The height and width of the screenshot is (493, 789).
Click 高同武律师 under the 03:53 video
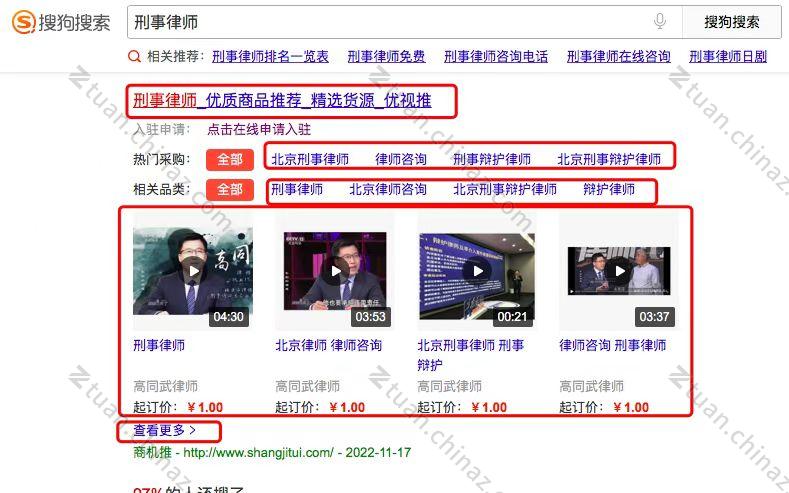pos(307,386)
